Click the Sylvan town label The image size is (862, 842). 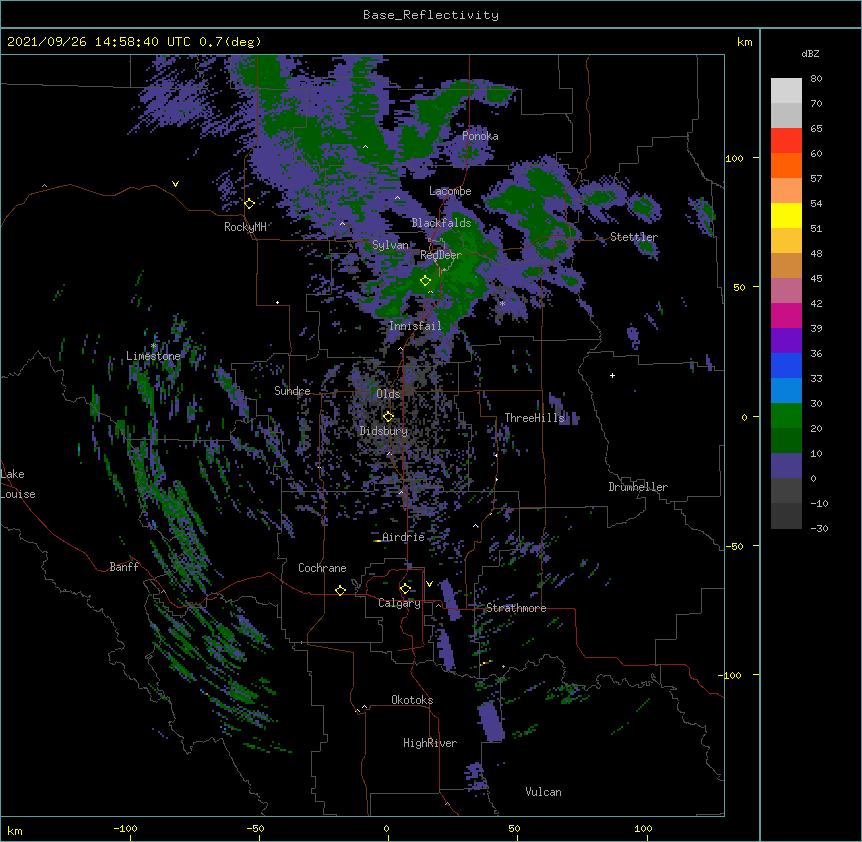(x=390, y=245)
